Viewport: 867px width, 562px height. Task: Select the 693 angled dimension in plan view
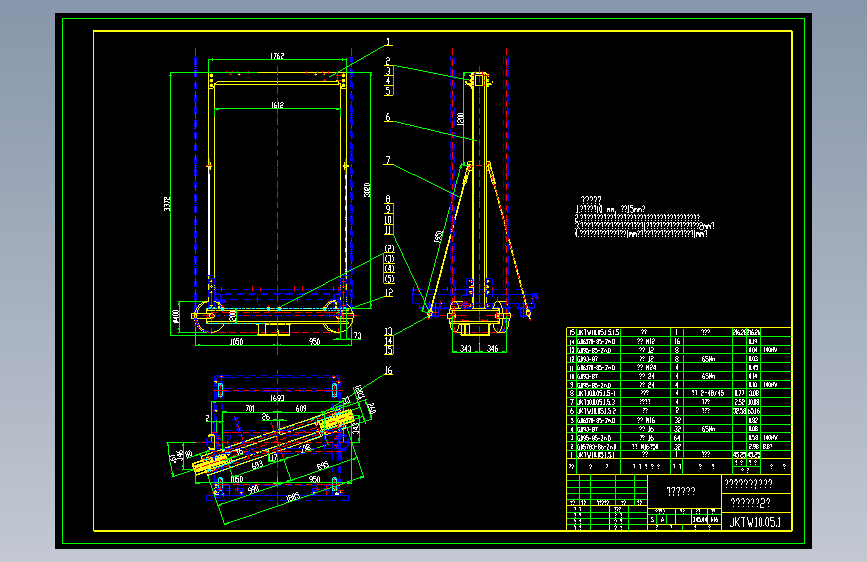click(x=258, y=465)
